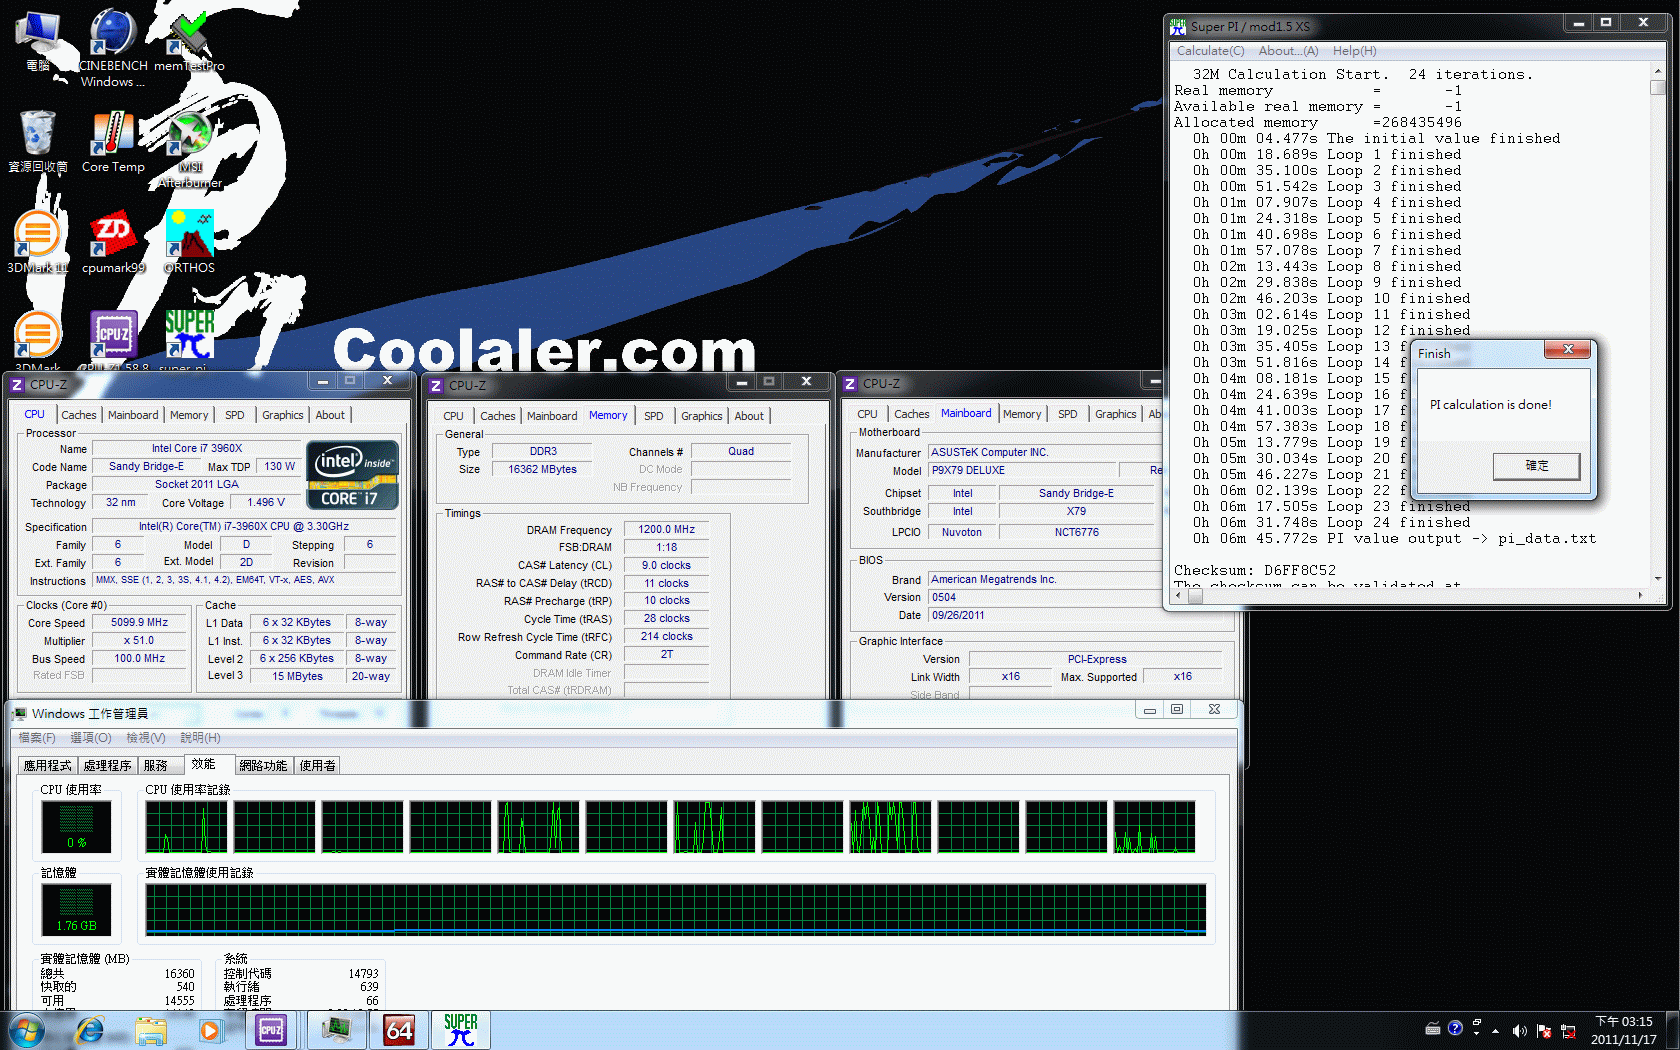Open the Caches tab in left CPU-Z

click(79, 415)
